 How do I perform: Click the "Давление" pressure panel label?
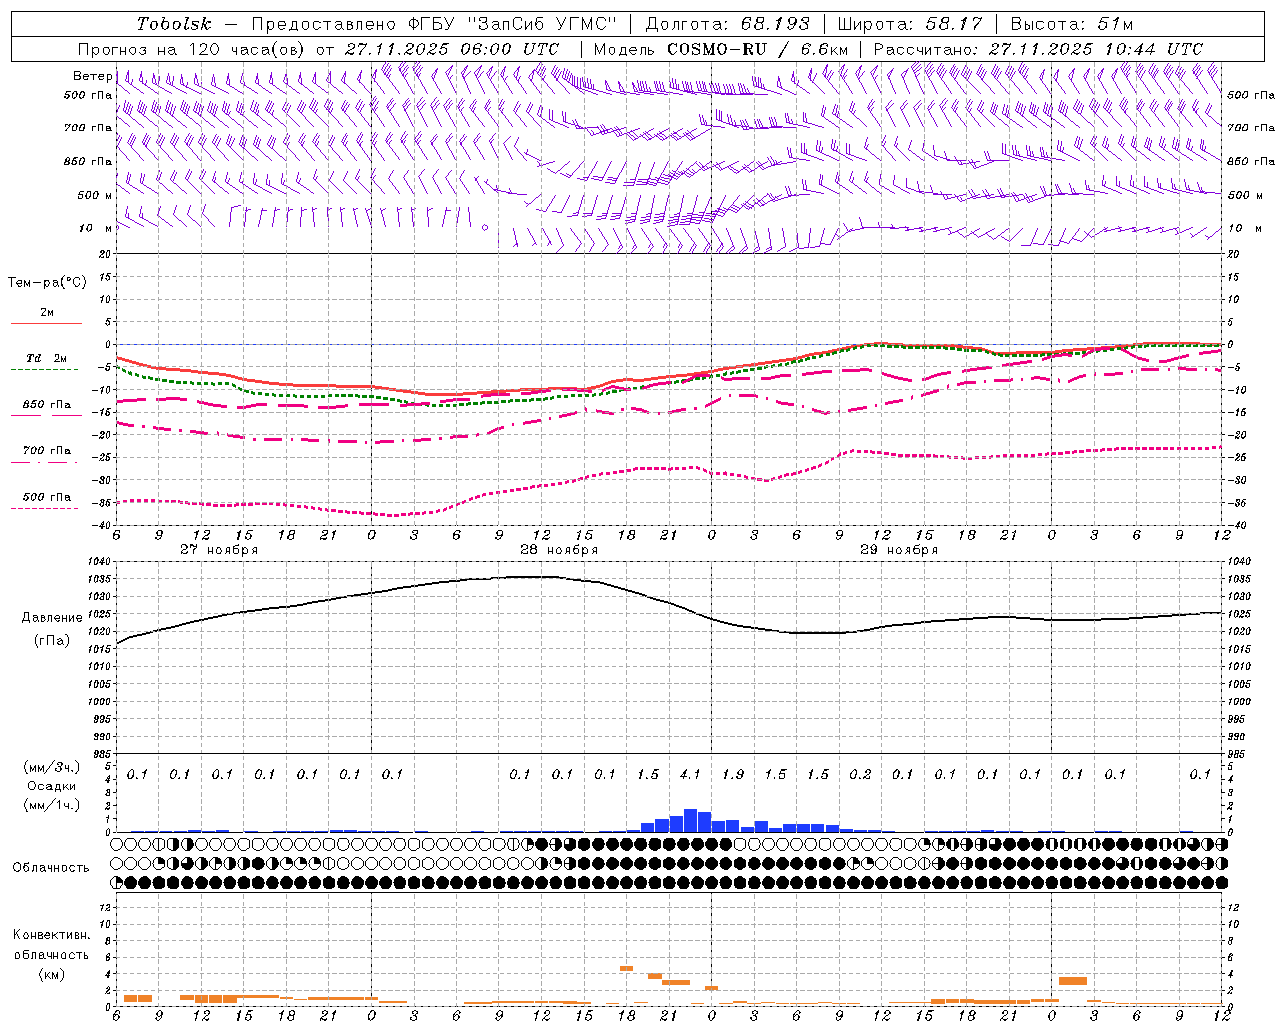pos(52,618)
